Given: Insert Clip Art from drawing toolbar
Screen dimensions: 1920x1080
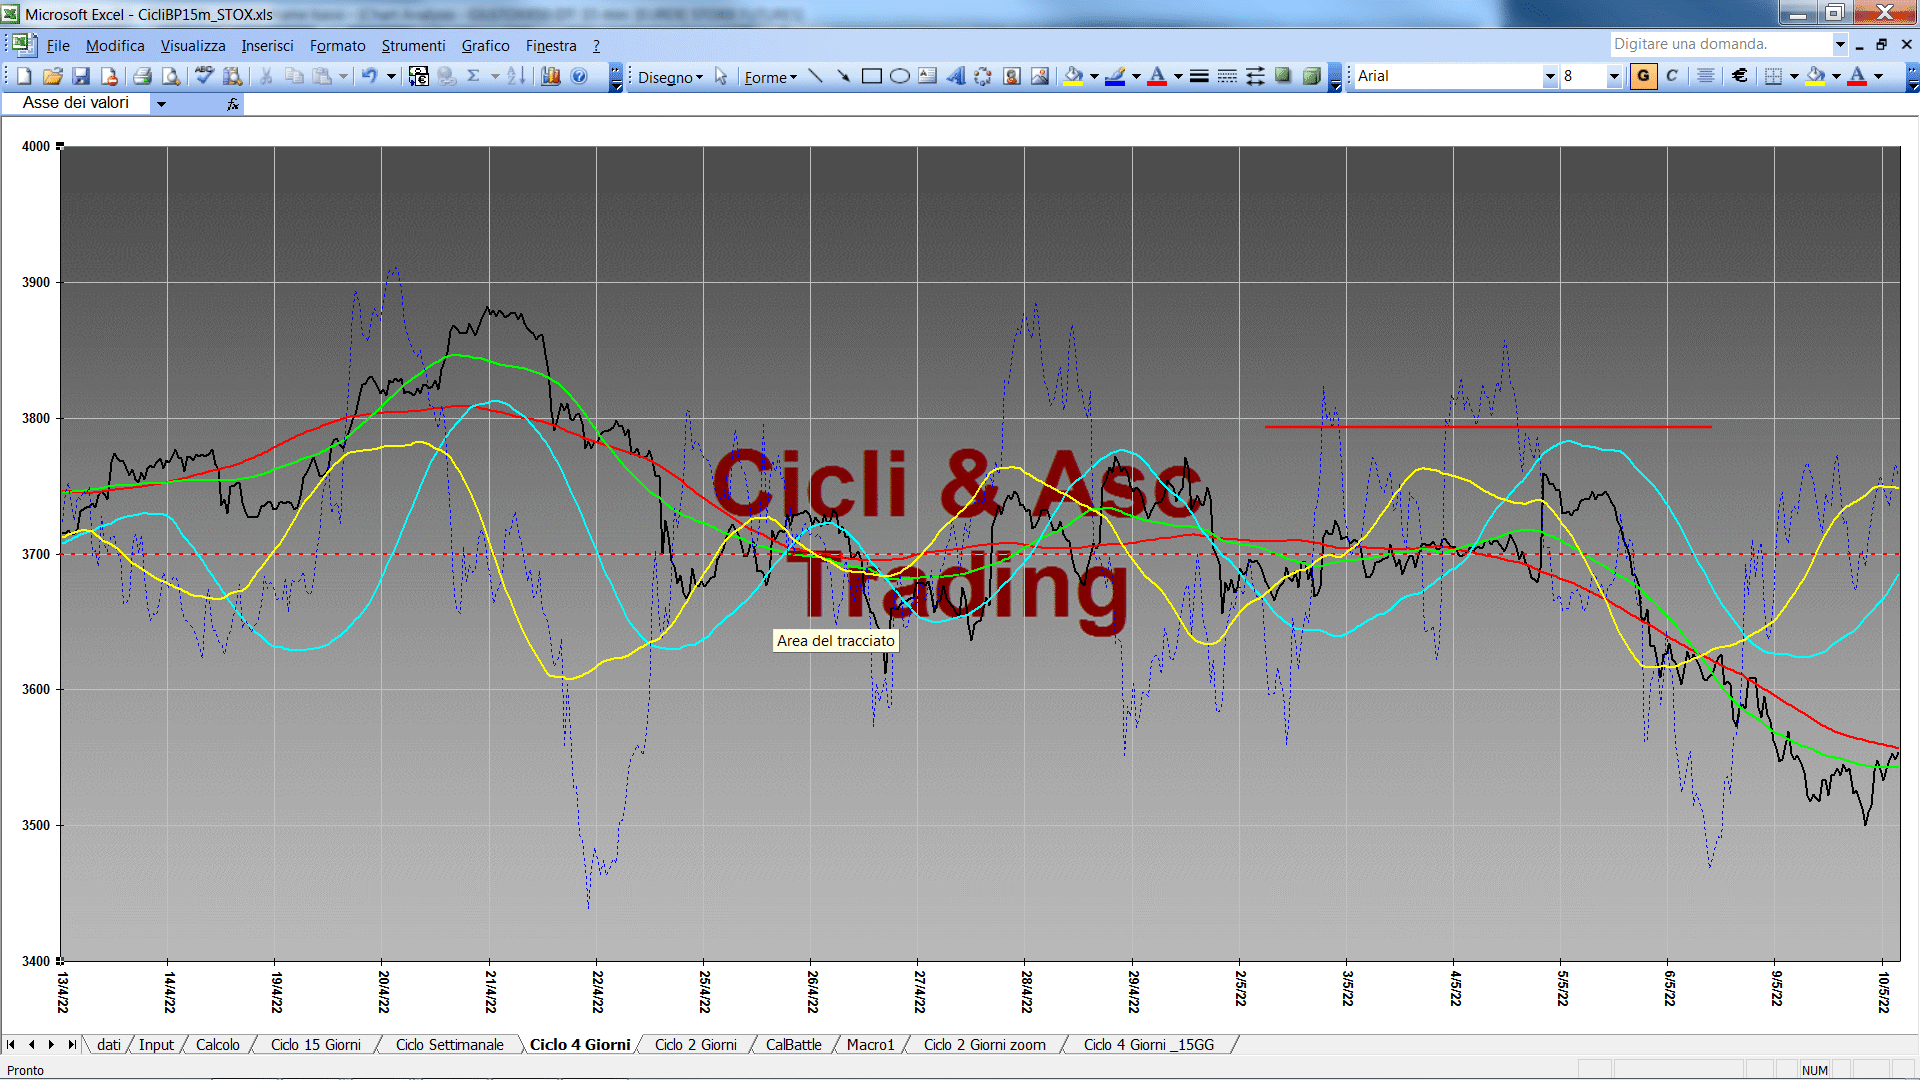Looking at the screenshot, I should tap(1011, 76).
